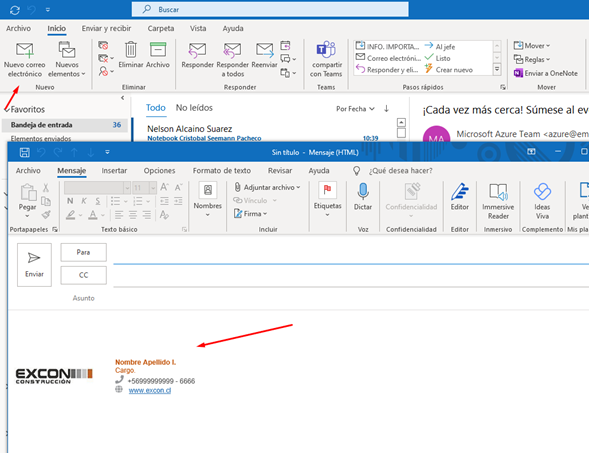Viewport: 589px width, 453px height.
Task: Click text highlight color button
Action: [70, 215]
